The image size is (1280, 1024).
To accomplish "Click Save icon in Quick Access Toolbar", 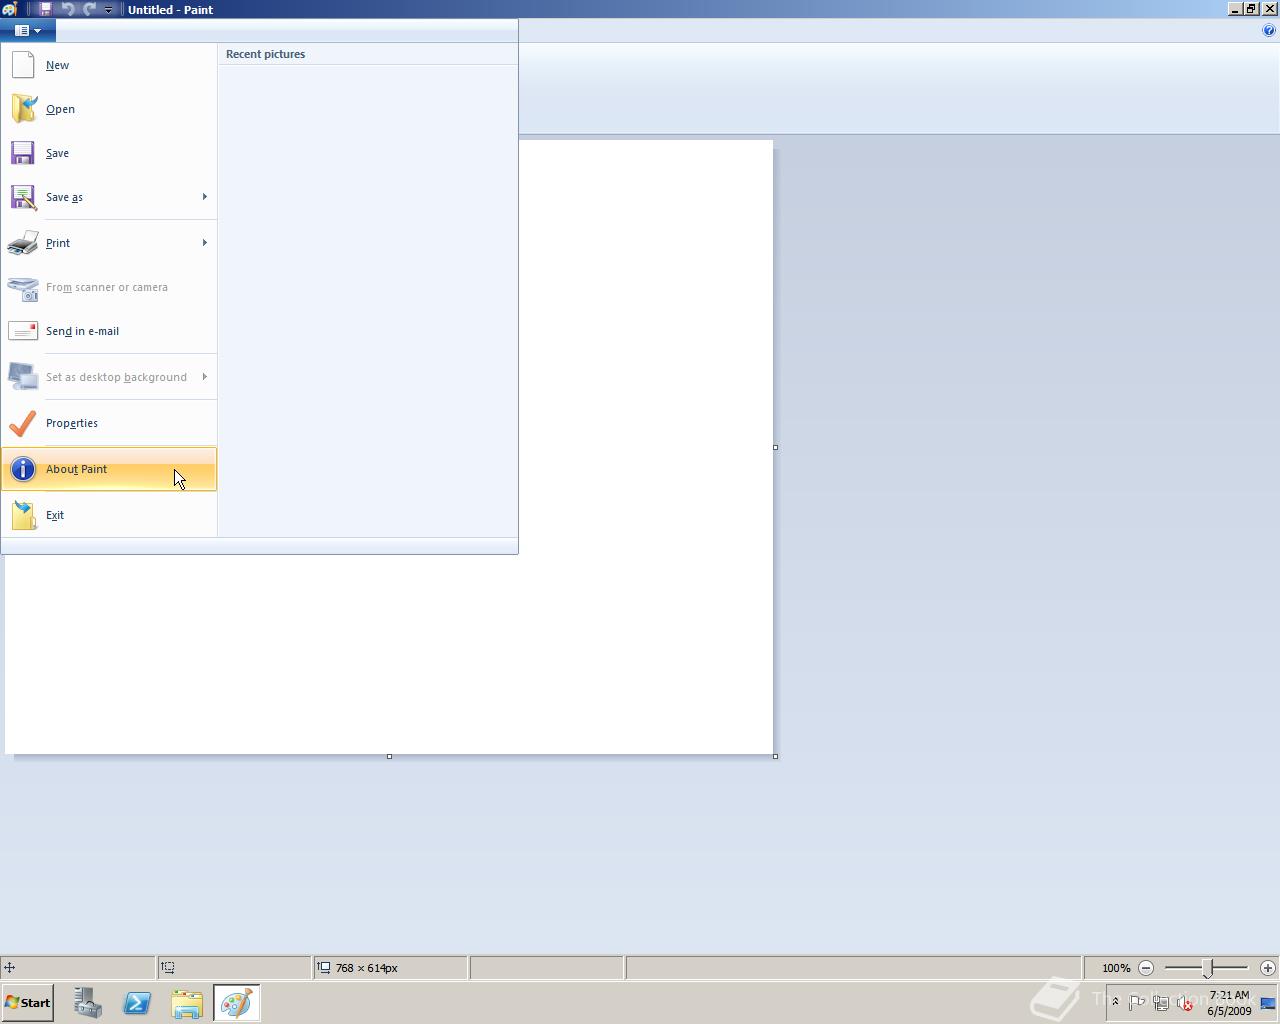I will tap(46, 9).
